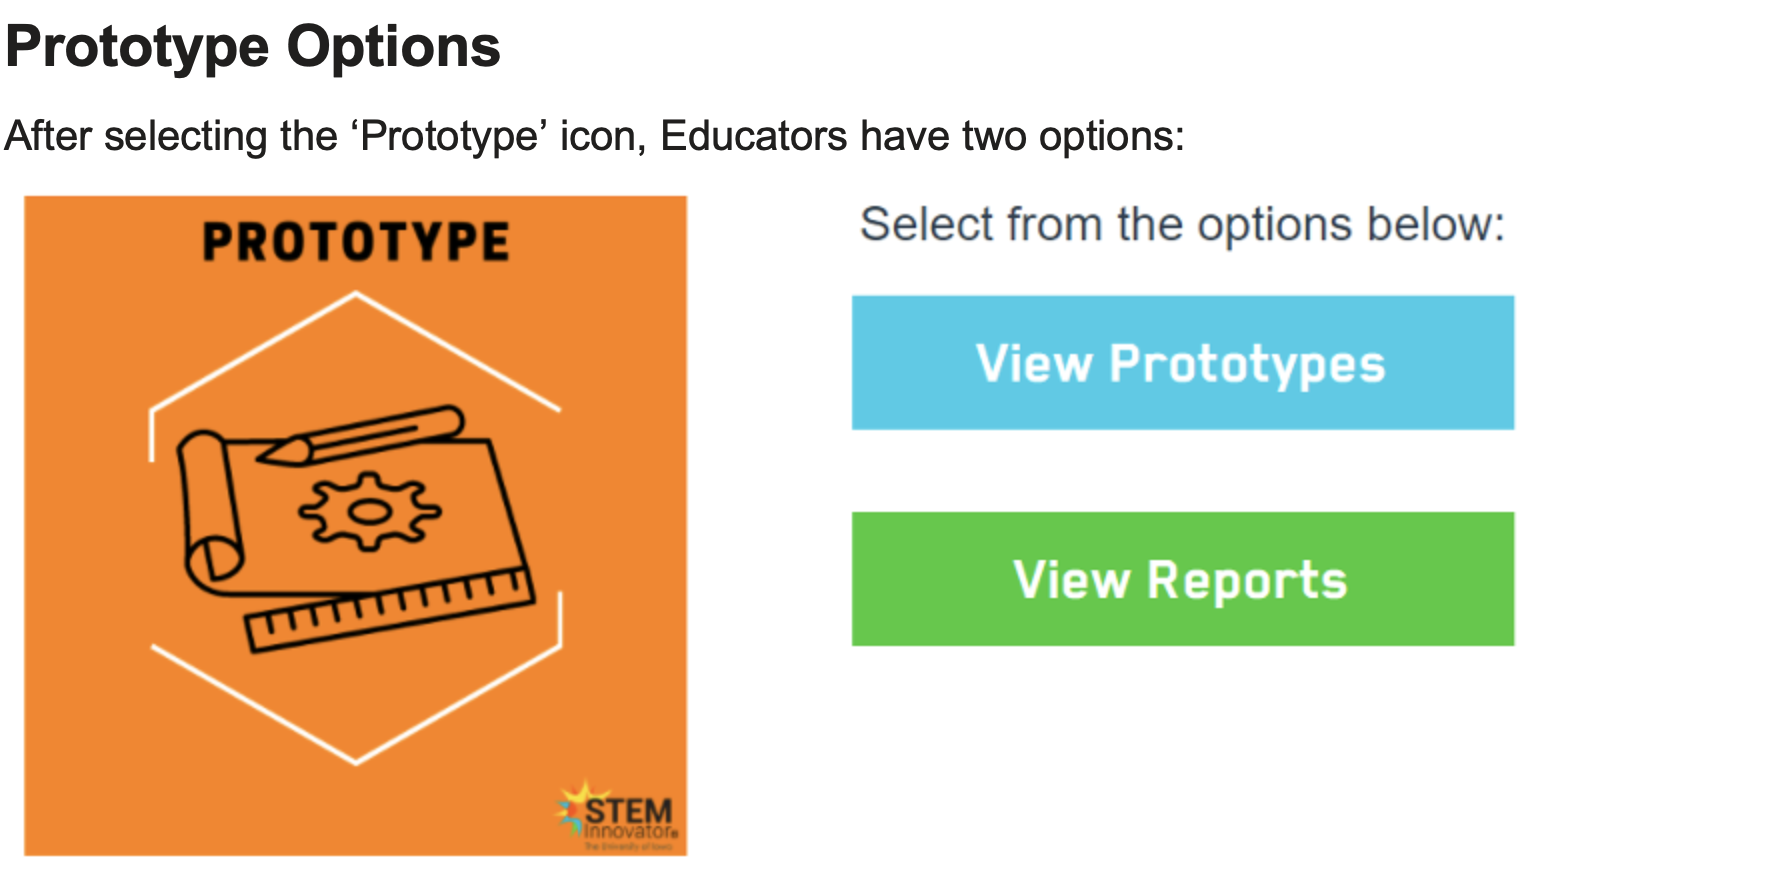
Task: Click 'Select from the options below' text
Action: point(1182,224)
